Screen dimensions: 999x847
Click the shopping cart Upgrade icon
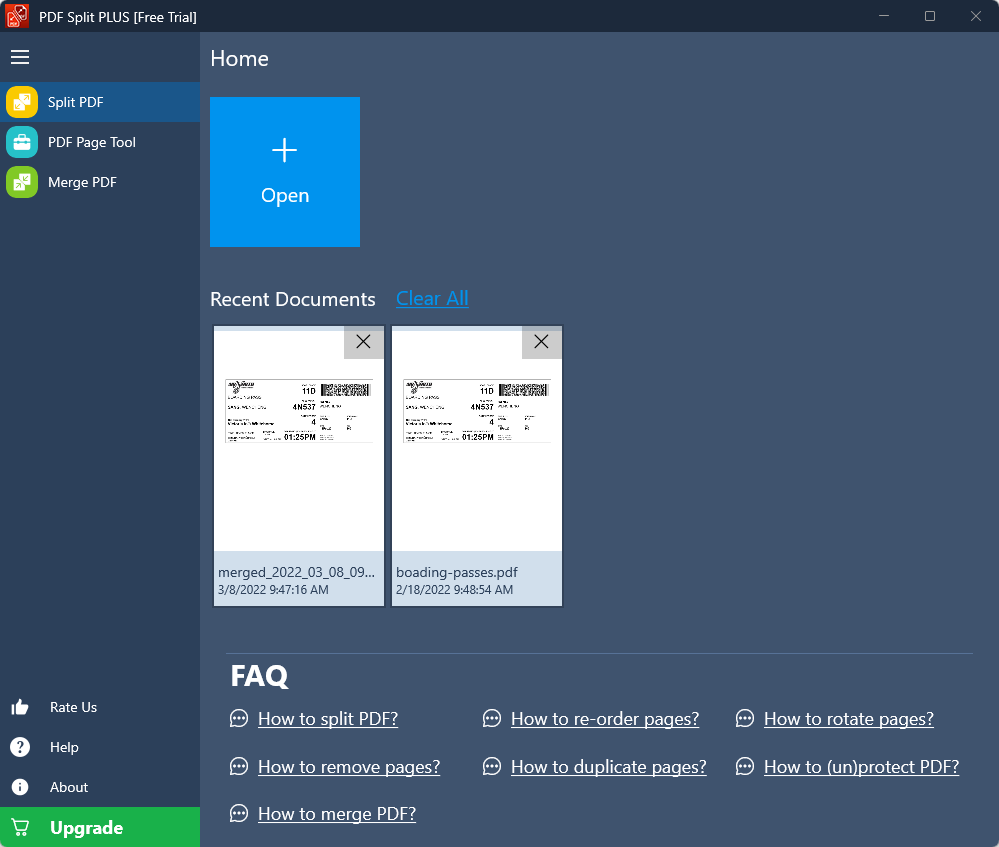(x=20, y=828)
